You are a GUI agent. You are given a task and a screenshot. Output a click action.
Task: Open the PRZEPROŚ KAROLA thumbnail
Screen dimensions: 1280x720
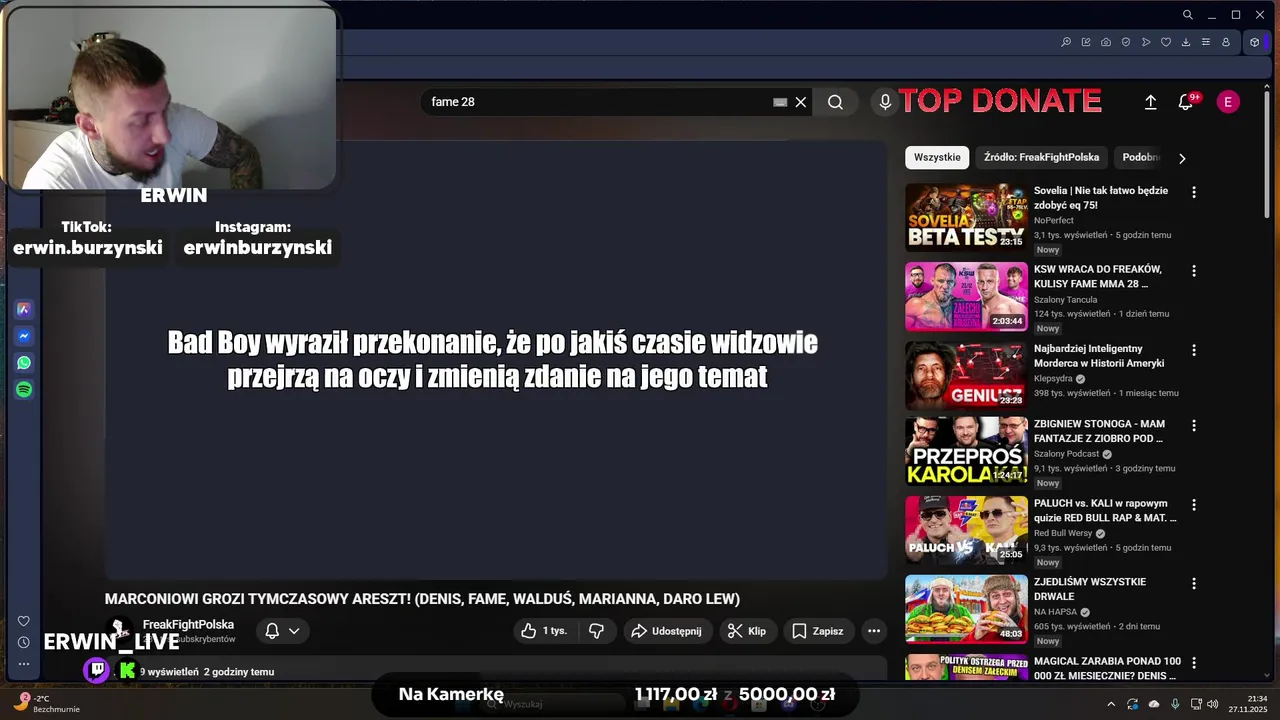click(966, 450)
